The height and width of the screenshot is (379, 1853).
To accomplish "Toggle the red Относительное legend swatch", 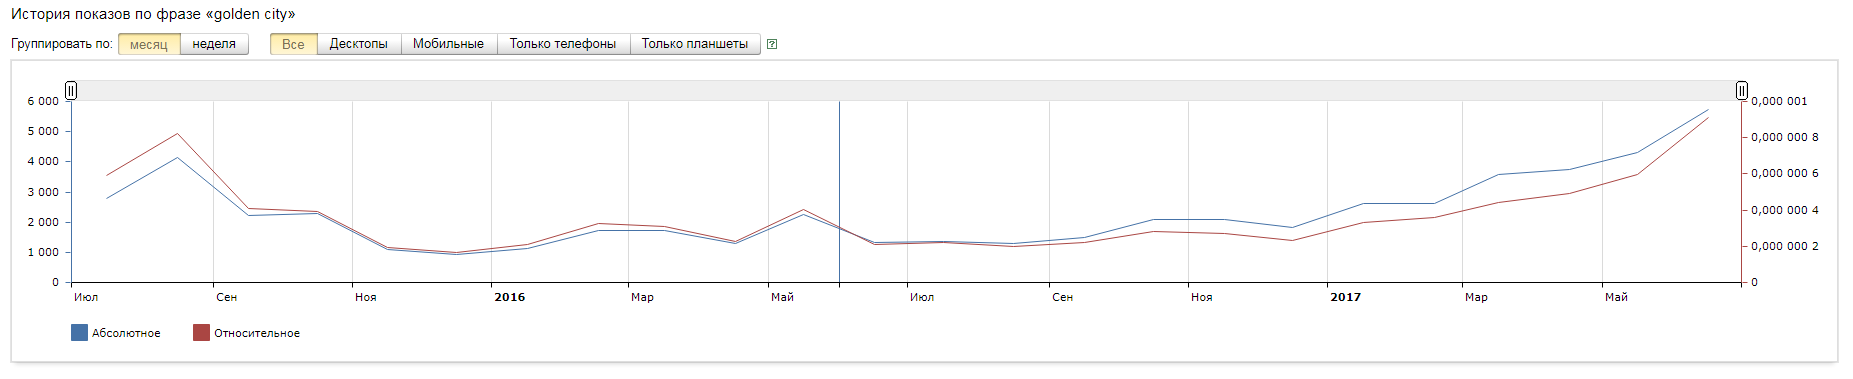I will (x=201, y=333).
